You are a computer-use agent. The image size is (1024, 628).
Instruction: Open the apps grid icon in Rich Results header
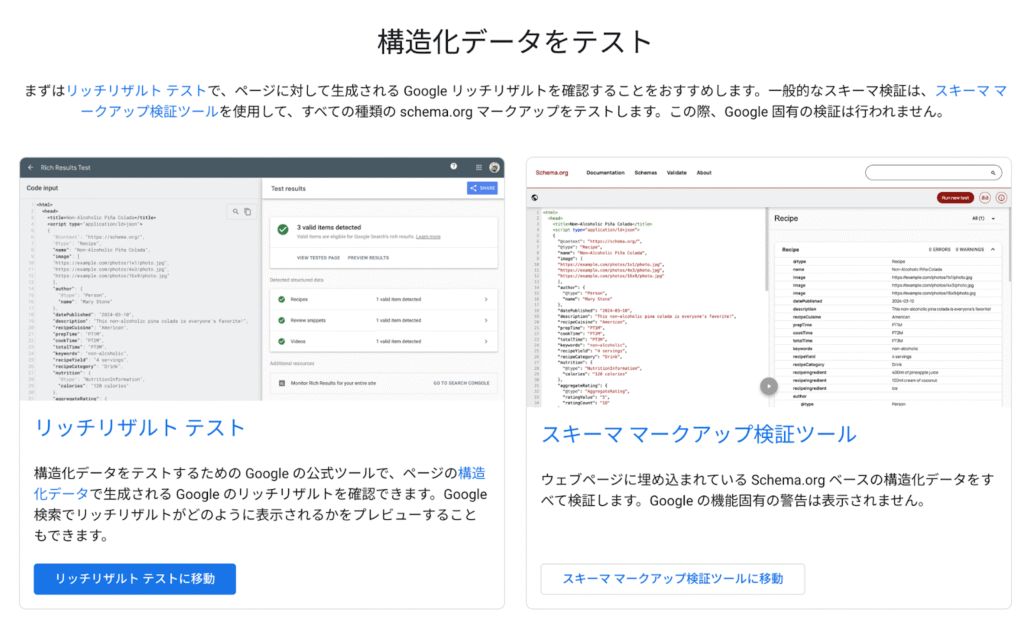[478, 167]
